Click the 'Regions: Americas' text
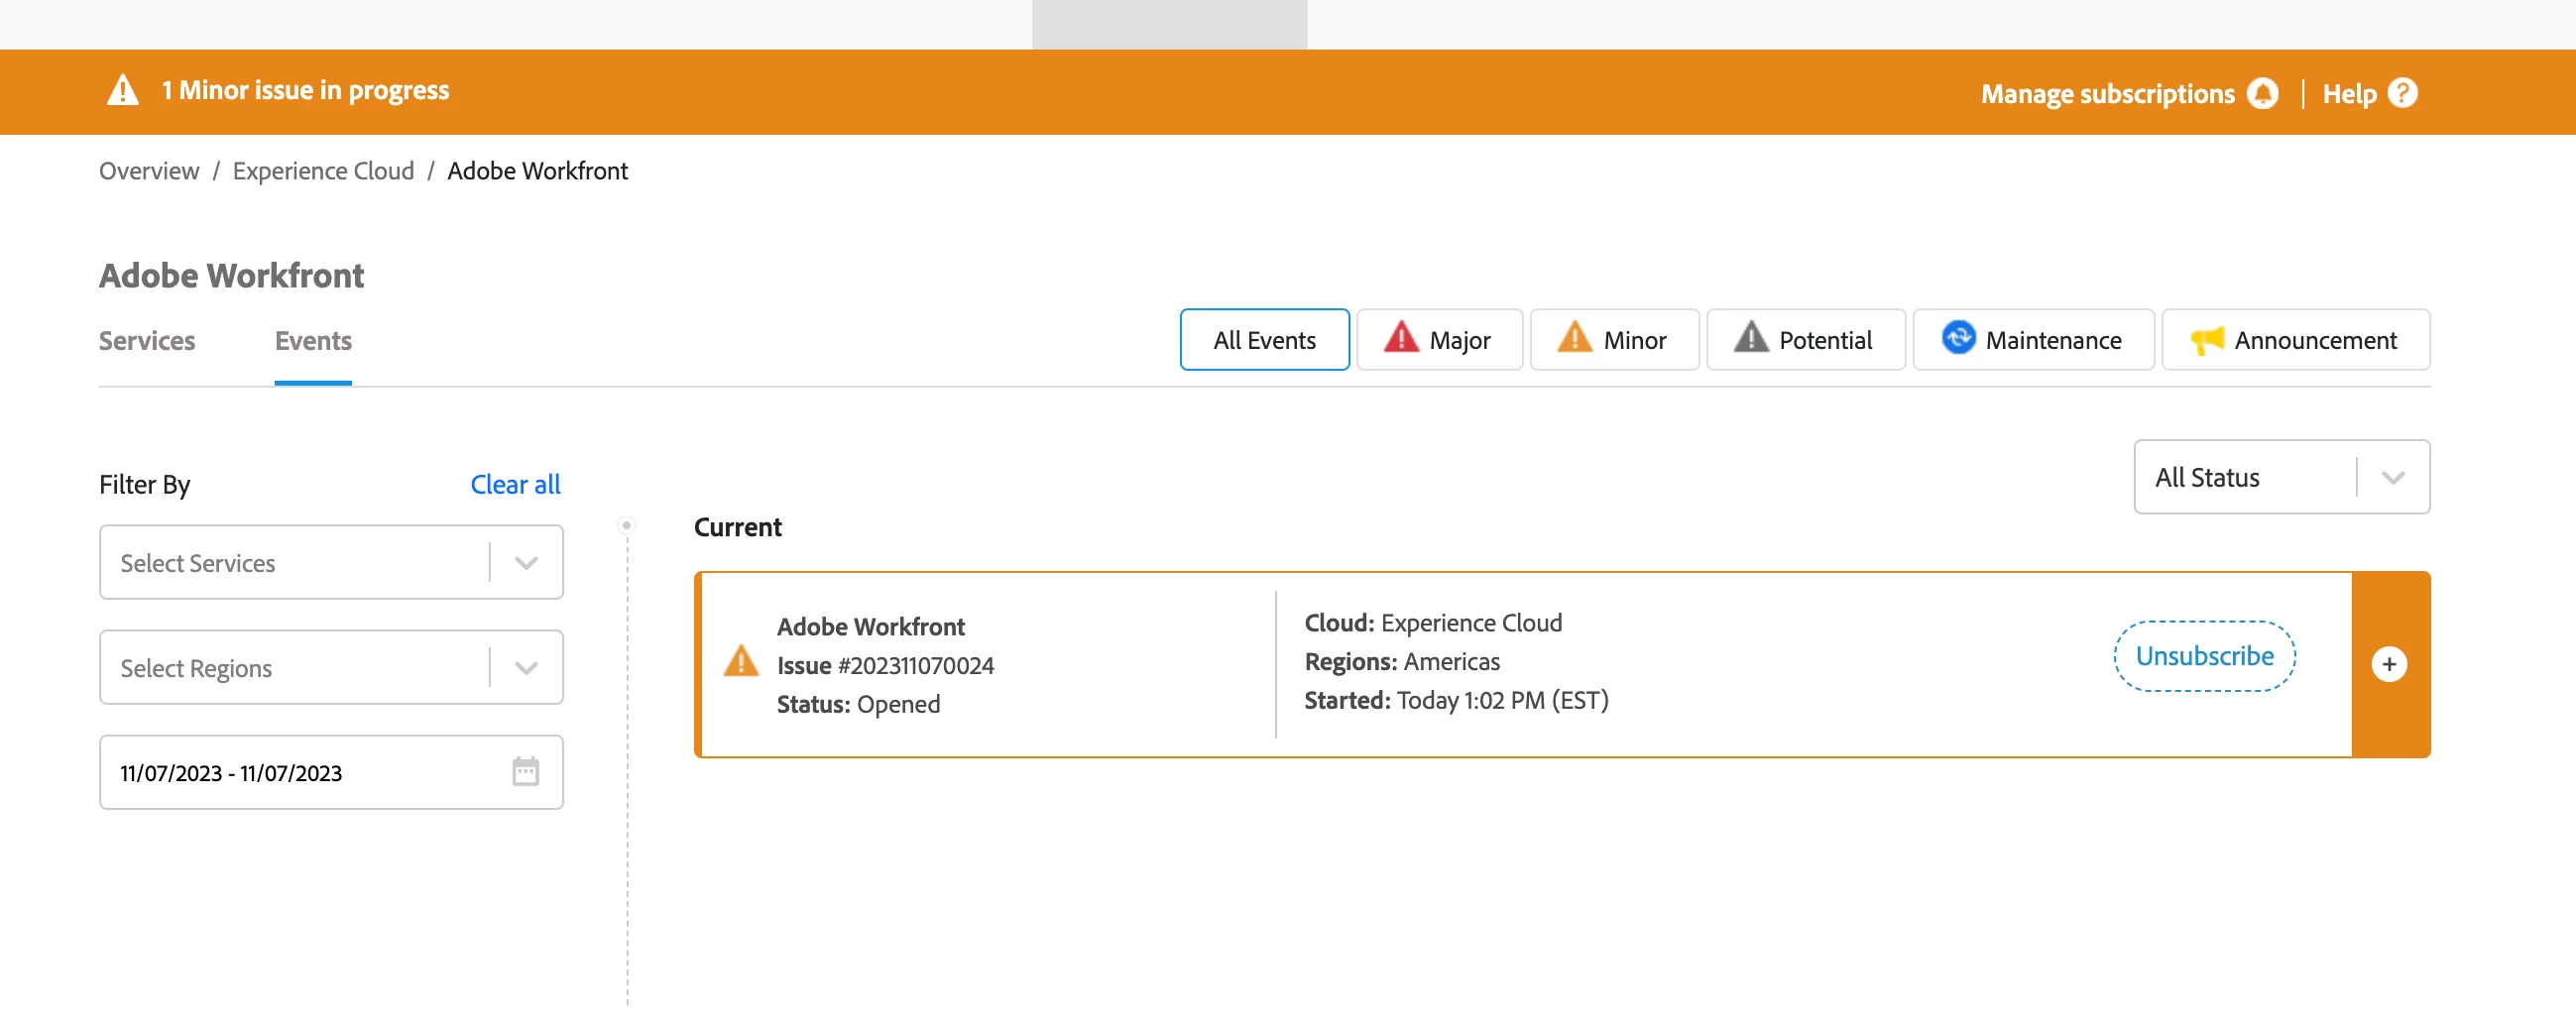This screenshot has height=1025, width=2576. (x=1402, y=661)
